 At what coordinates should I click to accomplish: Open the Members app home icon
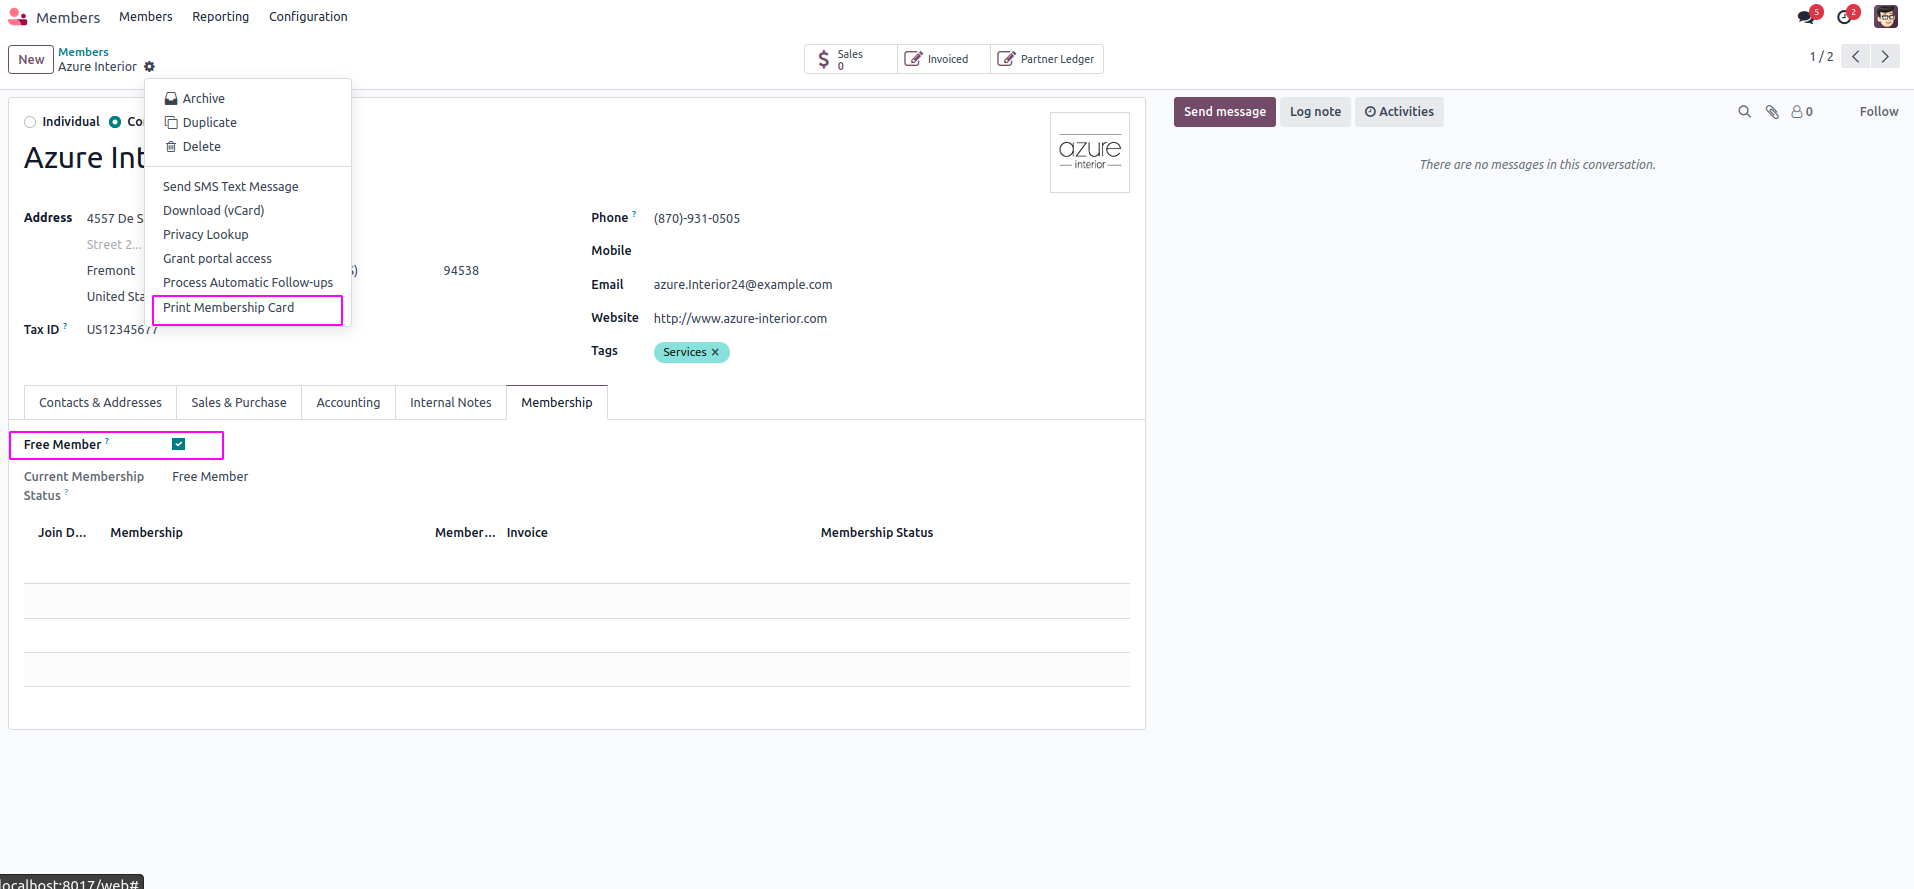coord(18,17)
